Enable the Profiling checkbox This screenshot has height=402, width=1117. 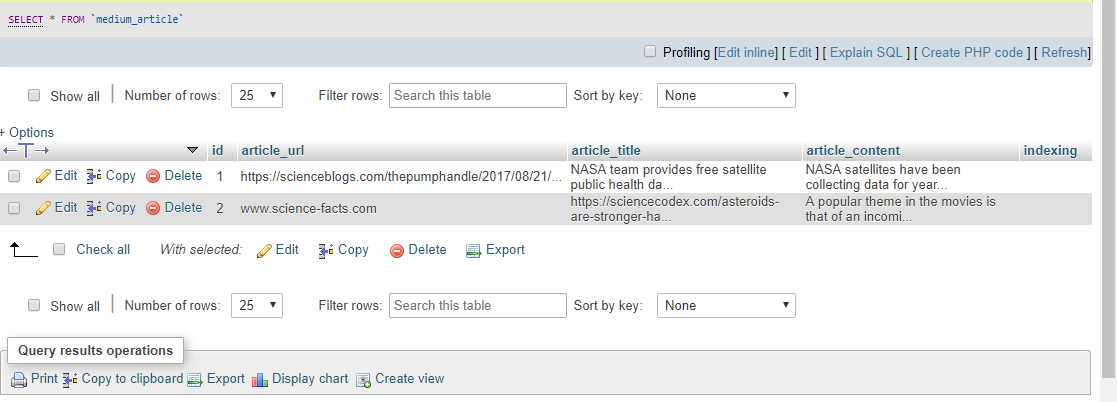650,51
